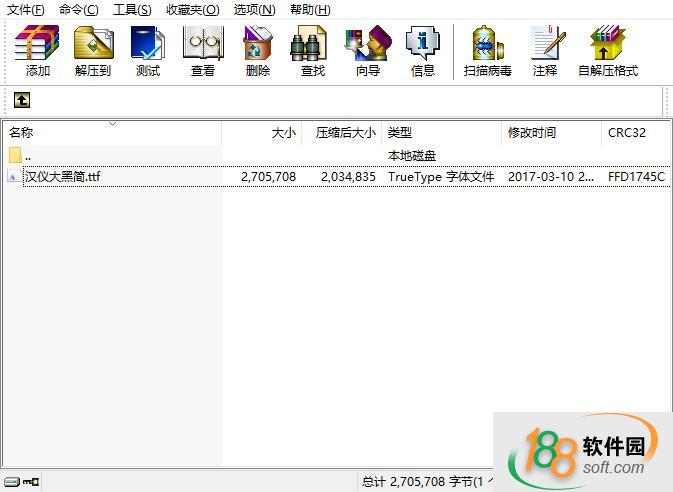Click the 添加 (Add) toolbar icon
Screen dimensions: 673x492
pos(38,51)
